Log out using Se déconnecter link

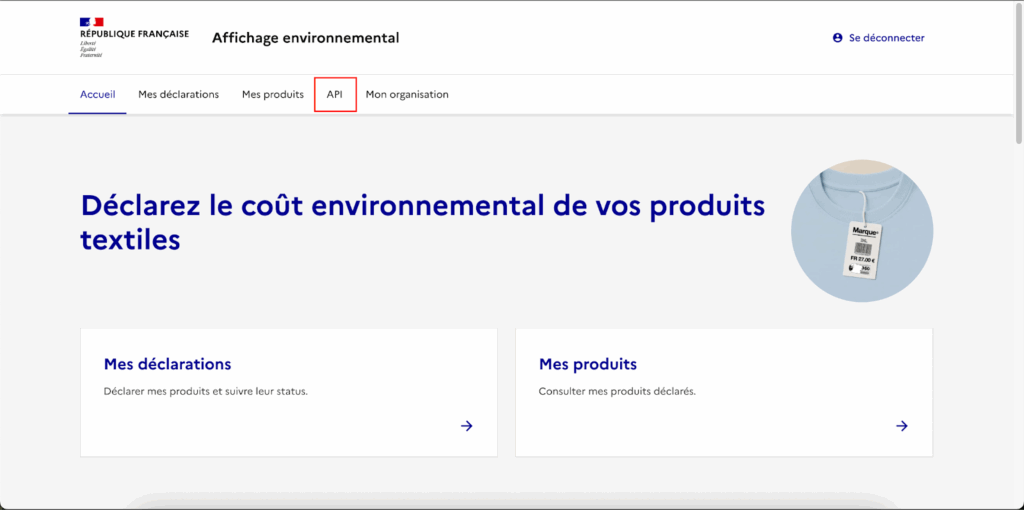(x=886, y=38)
